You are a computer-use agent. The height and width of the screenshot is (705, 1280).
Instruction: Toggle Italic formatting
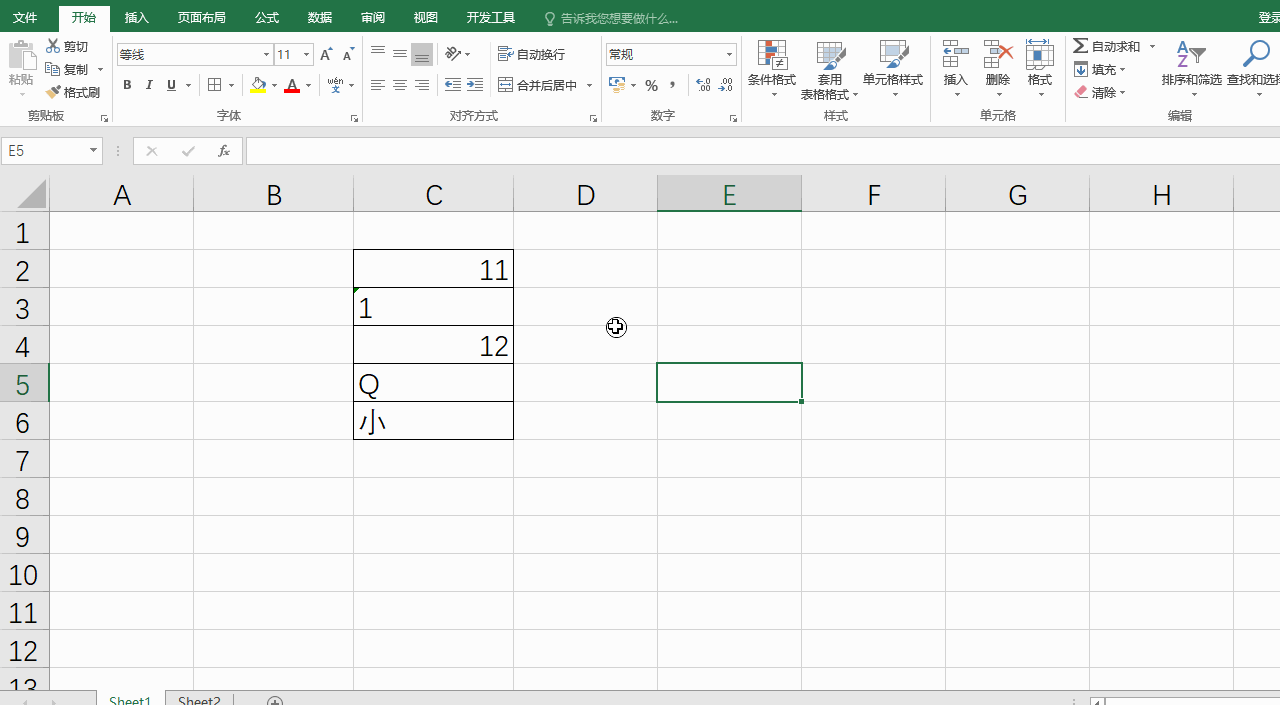(149, 86)
